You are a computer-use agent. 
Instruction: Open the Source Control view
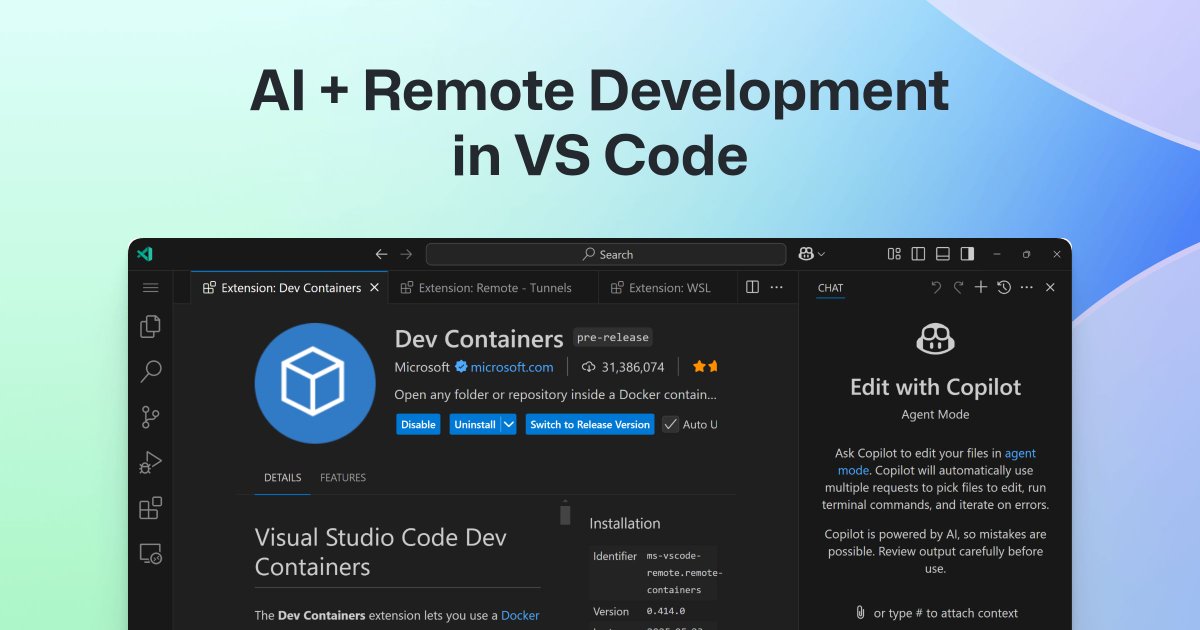pos(150,417)
